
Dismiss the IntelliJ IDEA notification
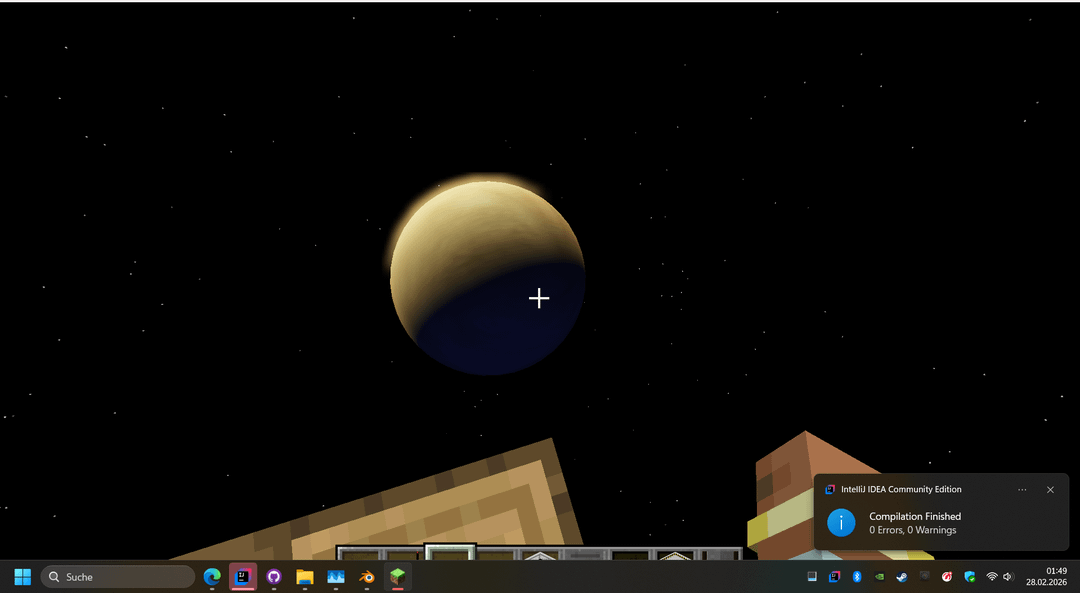point(1050,490)
